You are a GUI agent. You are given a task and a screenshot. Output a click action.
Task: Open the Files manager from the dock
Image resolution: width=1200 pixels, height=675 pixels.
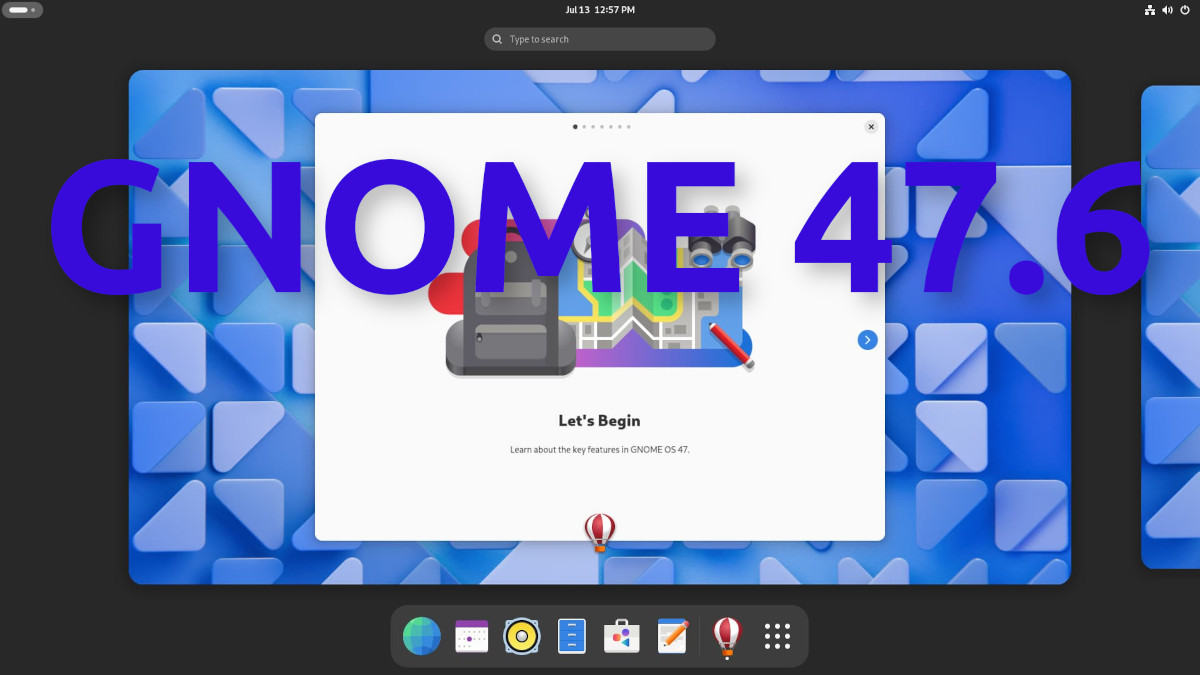pyautogui.click(x=571, y=636)
